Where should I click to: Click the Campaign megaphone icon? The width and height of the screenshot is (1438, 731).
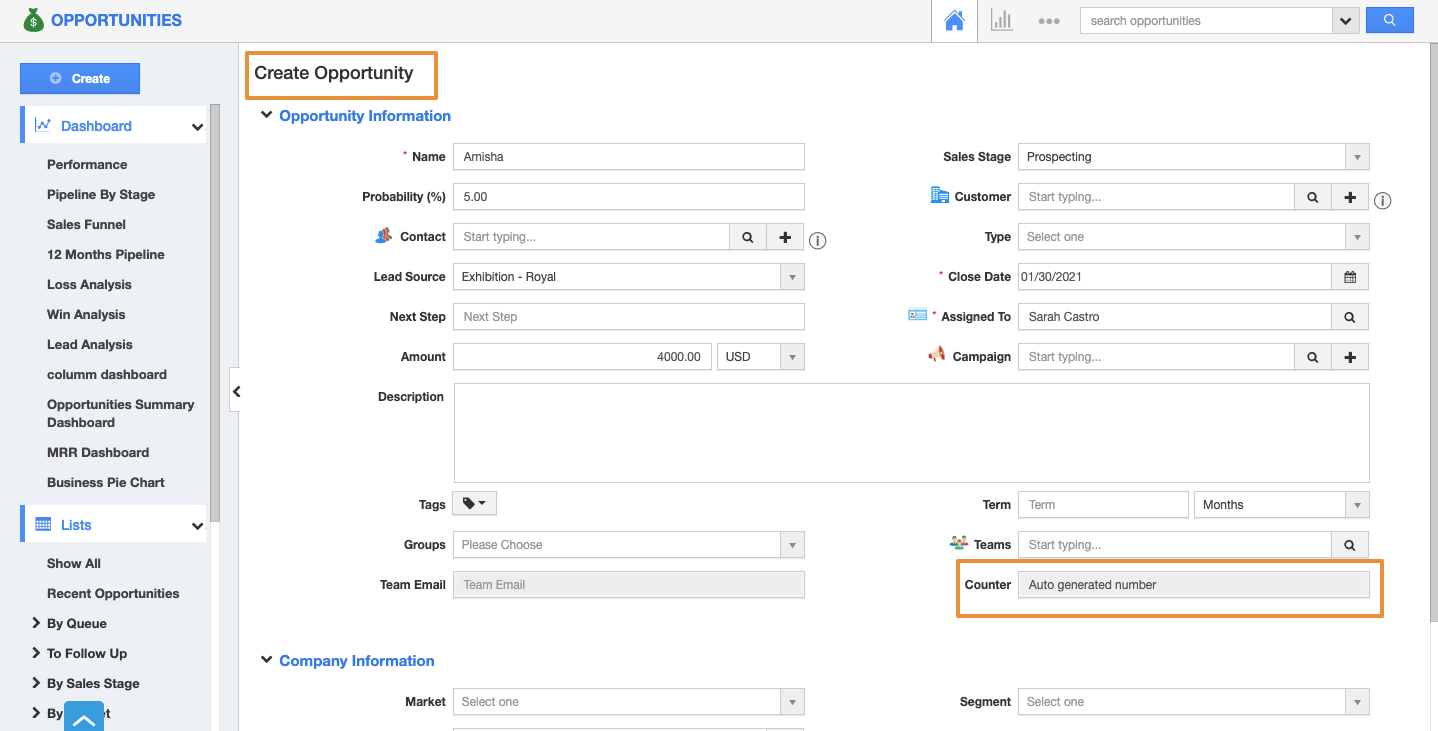(936, 354)
